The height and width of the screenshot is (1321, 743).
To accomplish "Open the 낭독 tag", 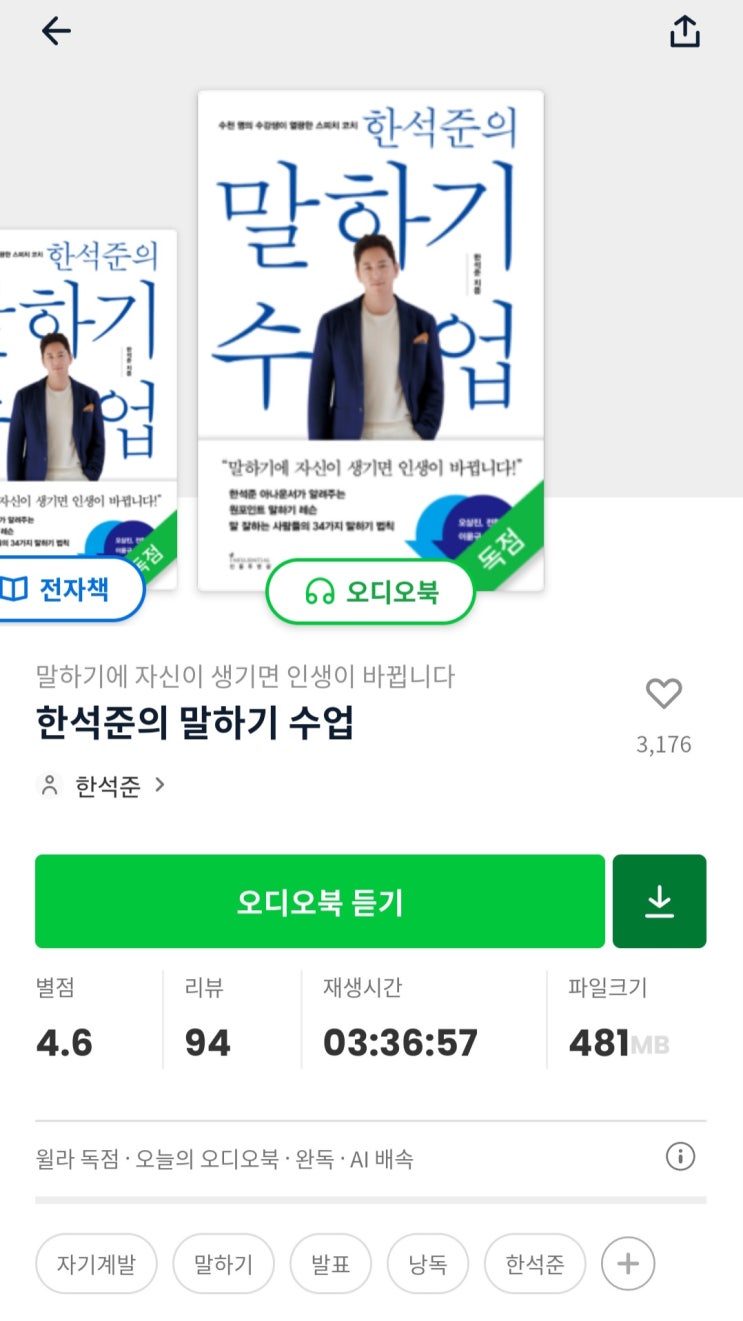I will tap(428, 1264).
